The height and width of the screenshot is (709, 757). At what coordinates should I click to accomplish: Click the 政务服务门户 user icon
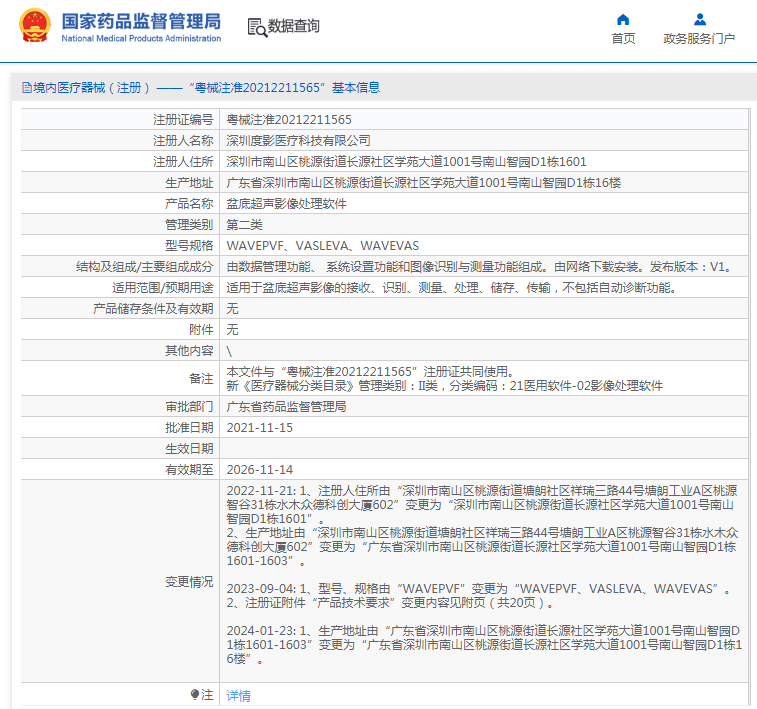(x=700, y=20)
